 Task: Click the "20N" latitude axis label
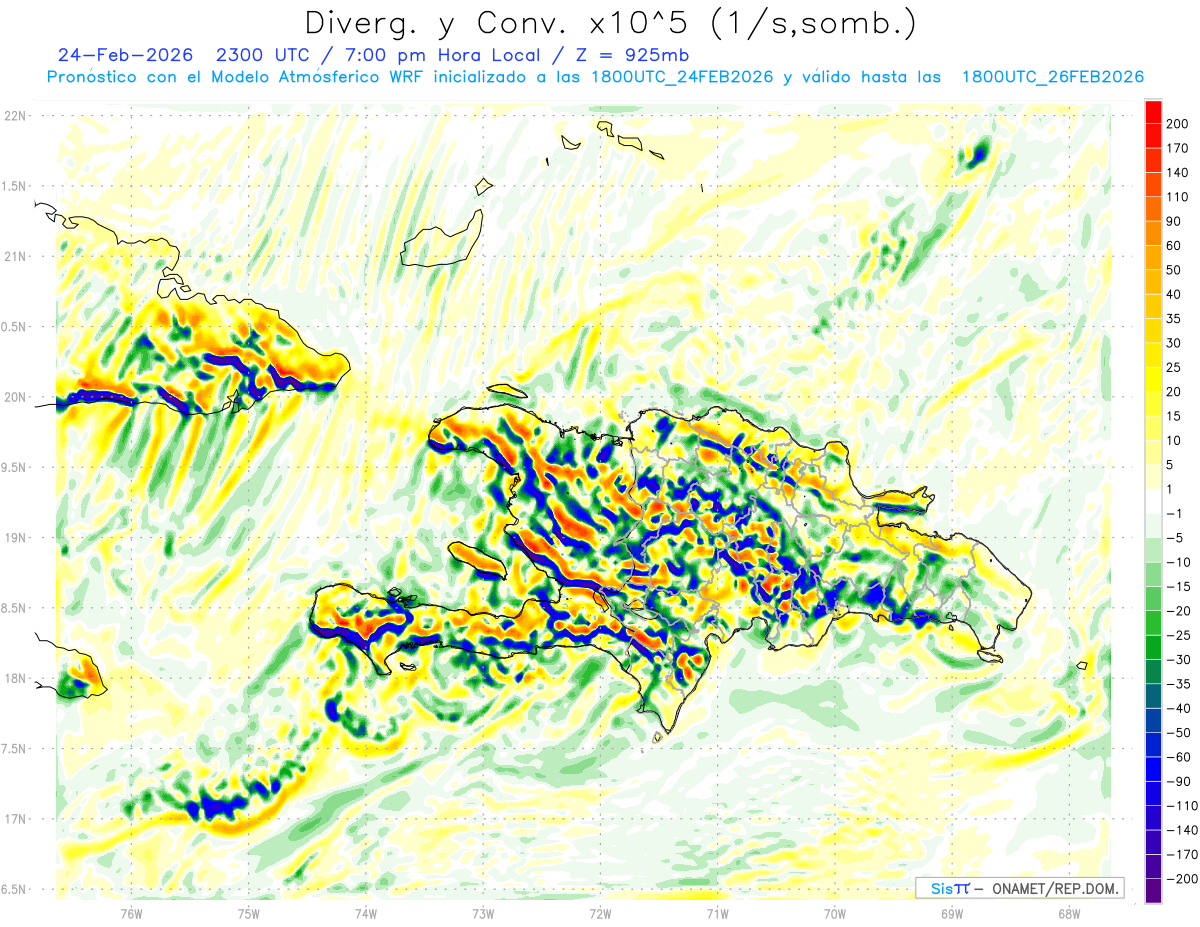16,397
